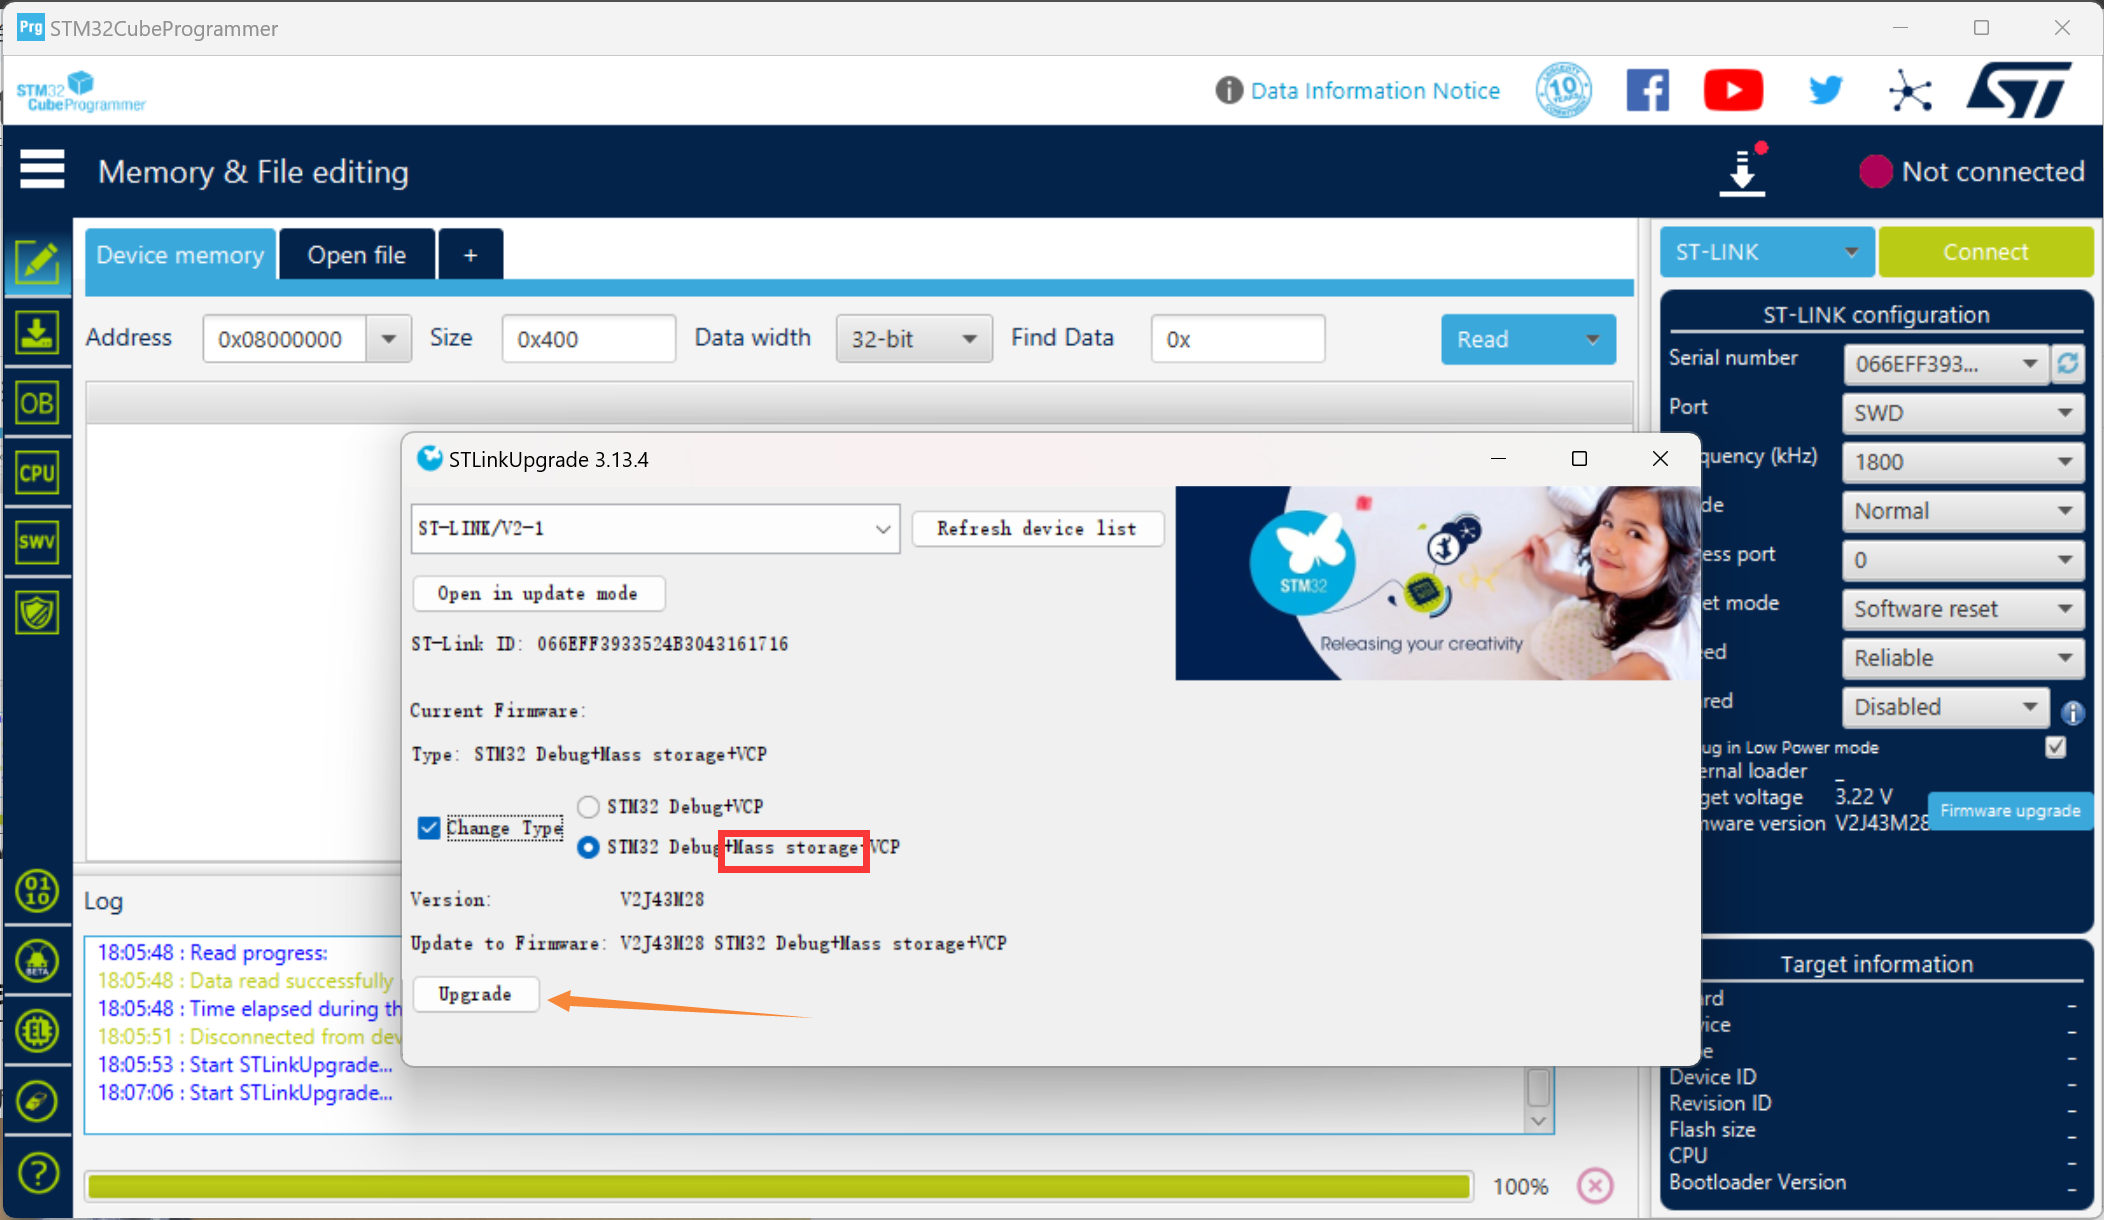Viewport: 2104px width, 1220px height.
Task: Select Memory & File editing sidebar icon
Action: click(x=37, y=263)
